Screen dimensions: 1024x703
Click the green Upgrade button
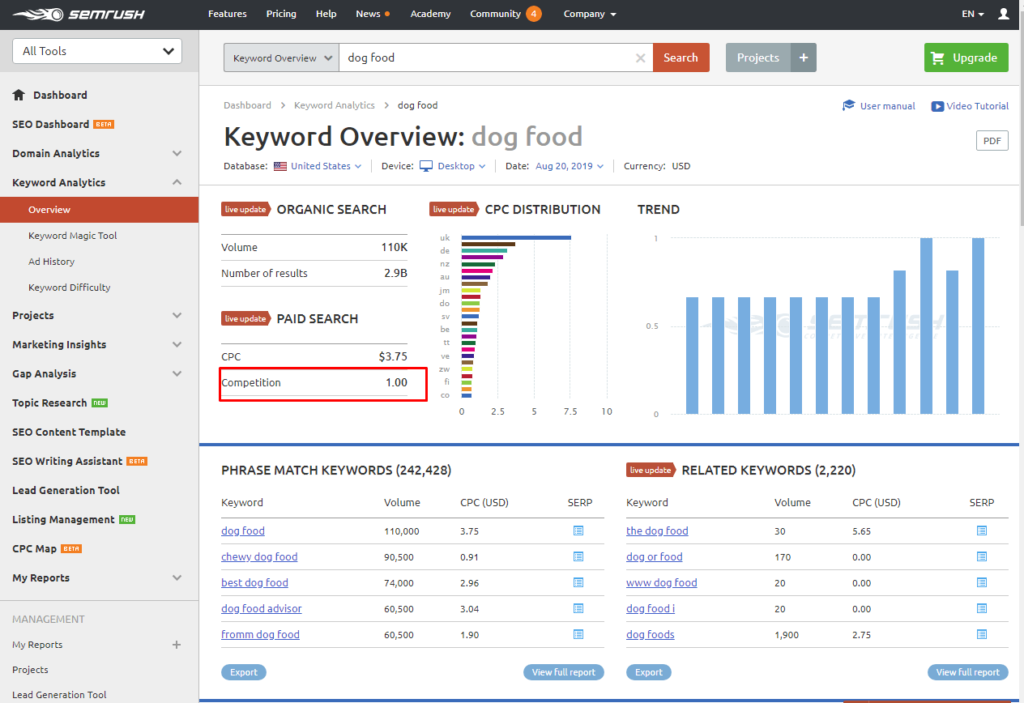click(x=966, y=58)
